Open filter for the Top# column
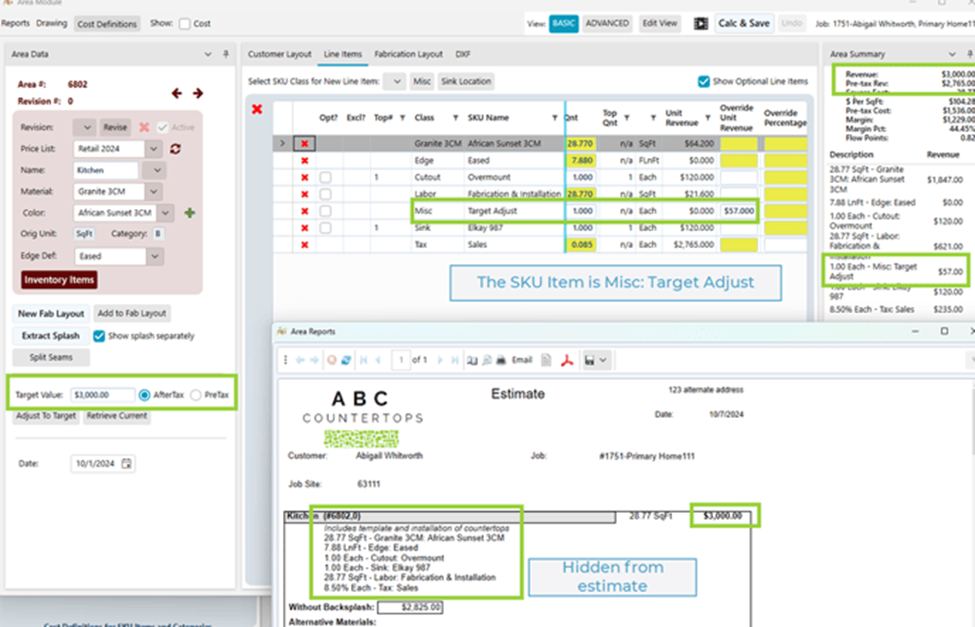975x627 pixels. (402, 118)
